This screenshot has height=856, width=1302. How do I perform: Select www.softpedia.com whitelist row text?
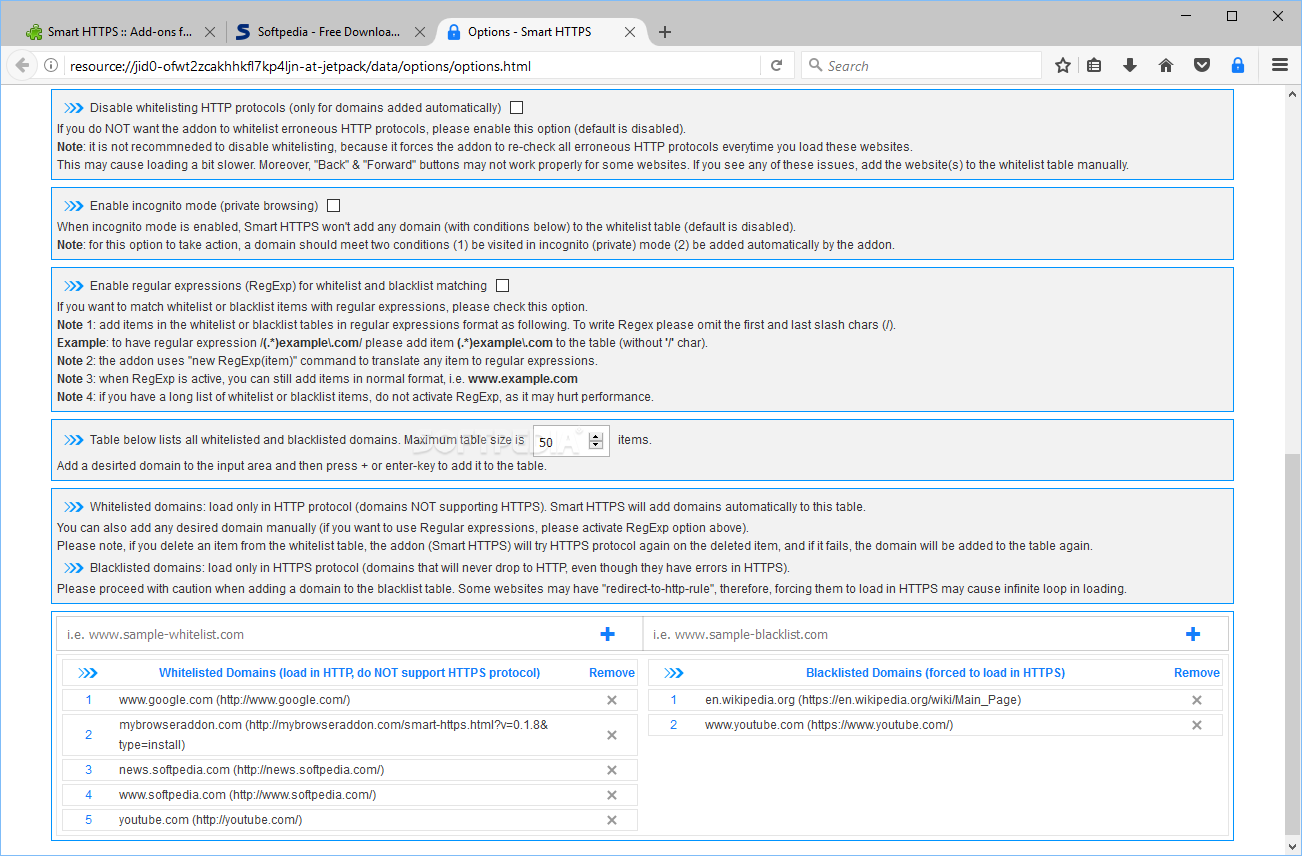pyautogui.click(x=247, y=795)
